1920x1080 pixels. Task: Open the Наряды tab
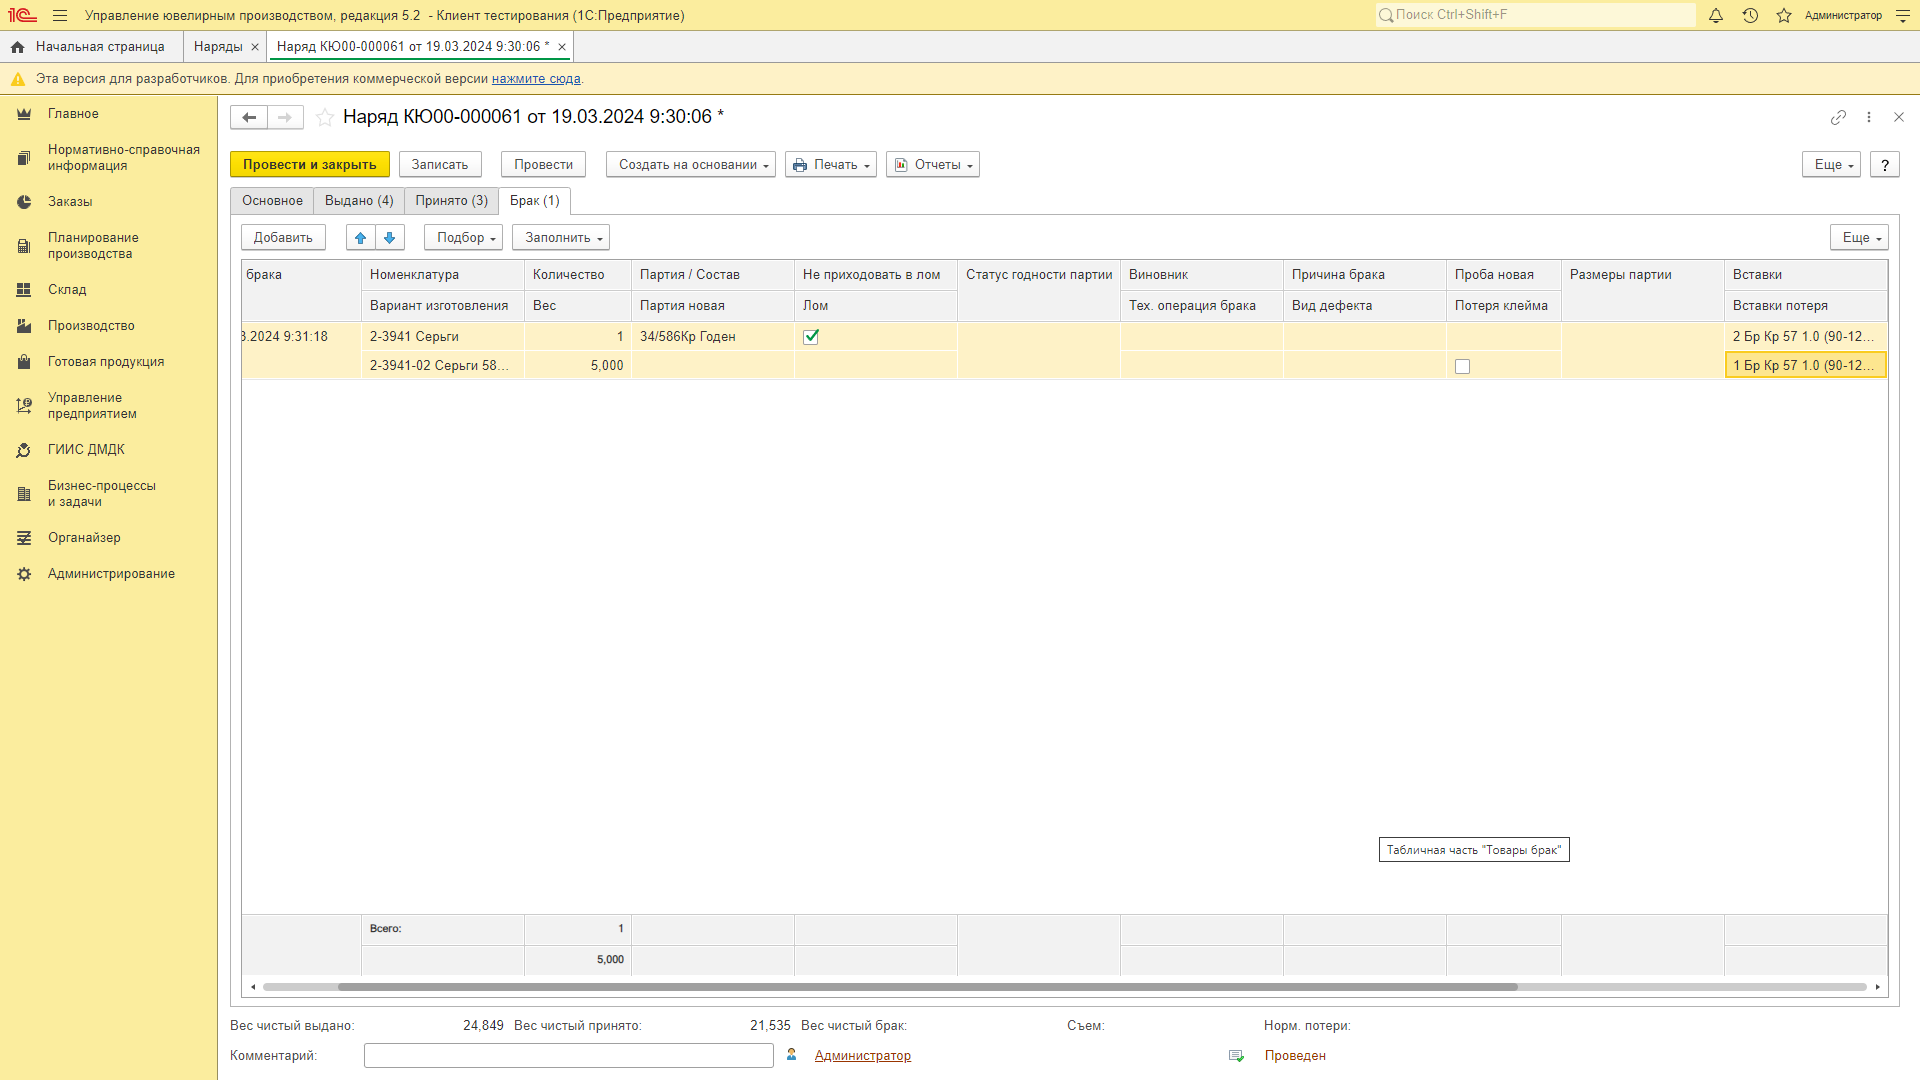tap(218, 47)
